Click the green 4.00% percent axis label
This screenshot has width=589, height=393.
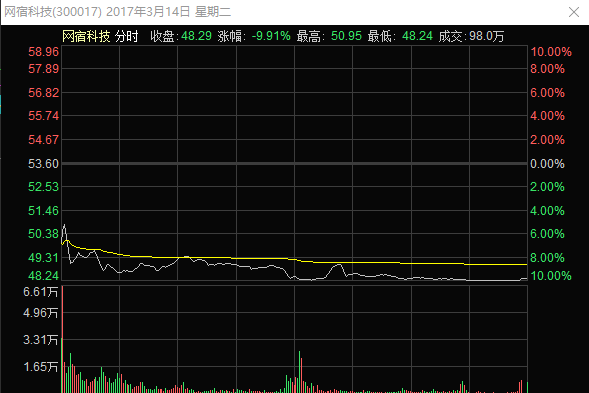coord(547,211)
